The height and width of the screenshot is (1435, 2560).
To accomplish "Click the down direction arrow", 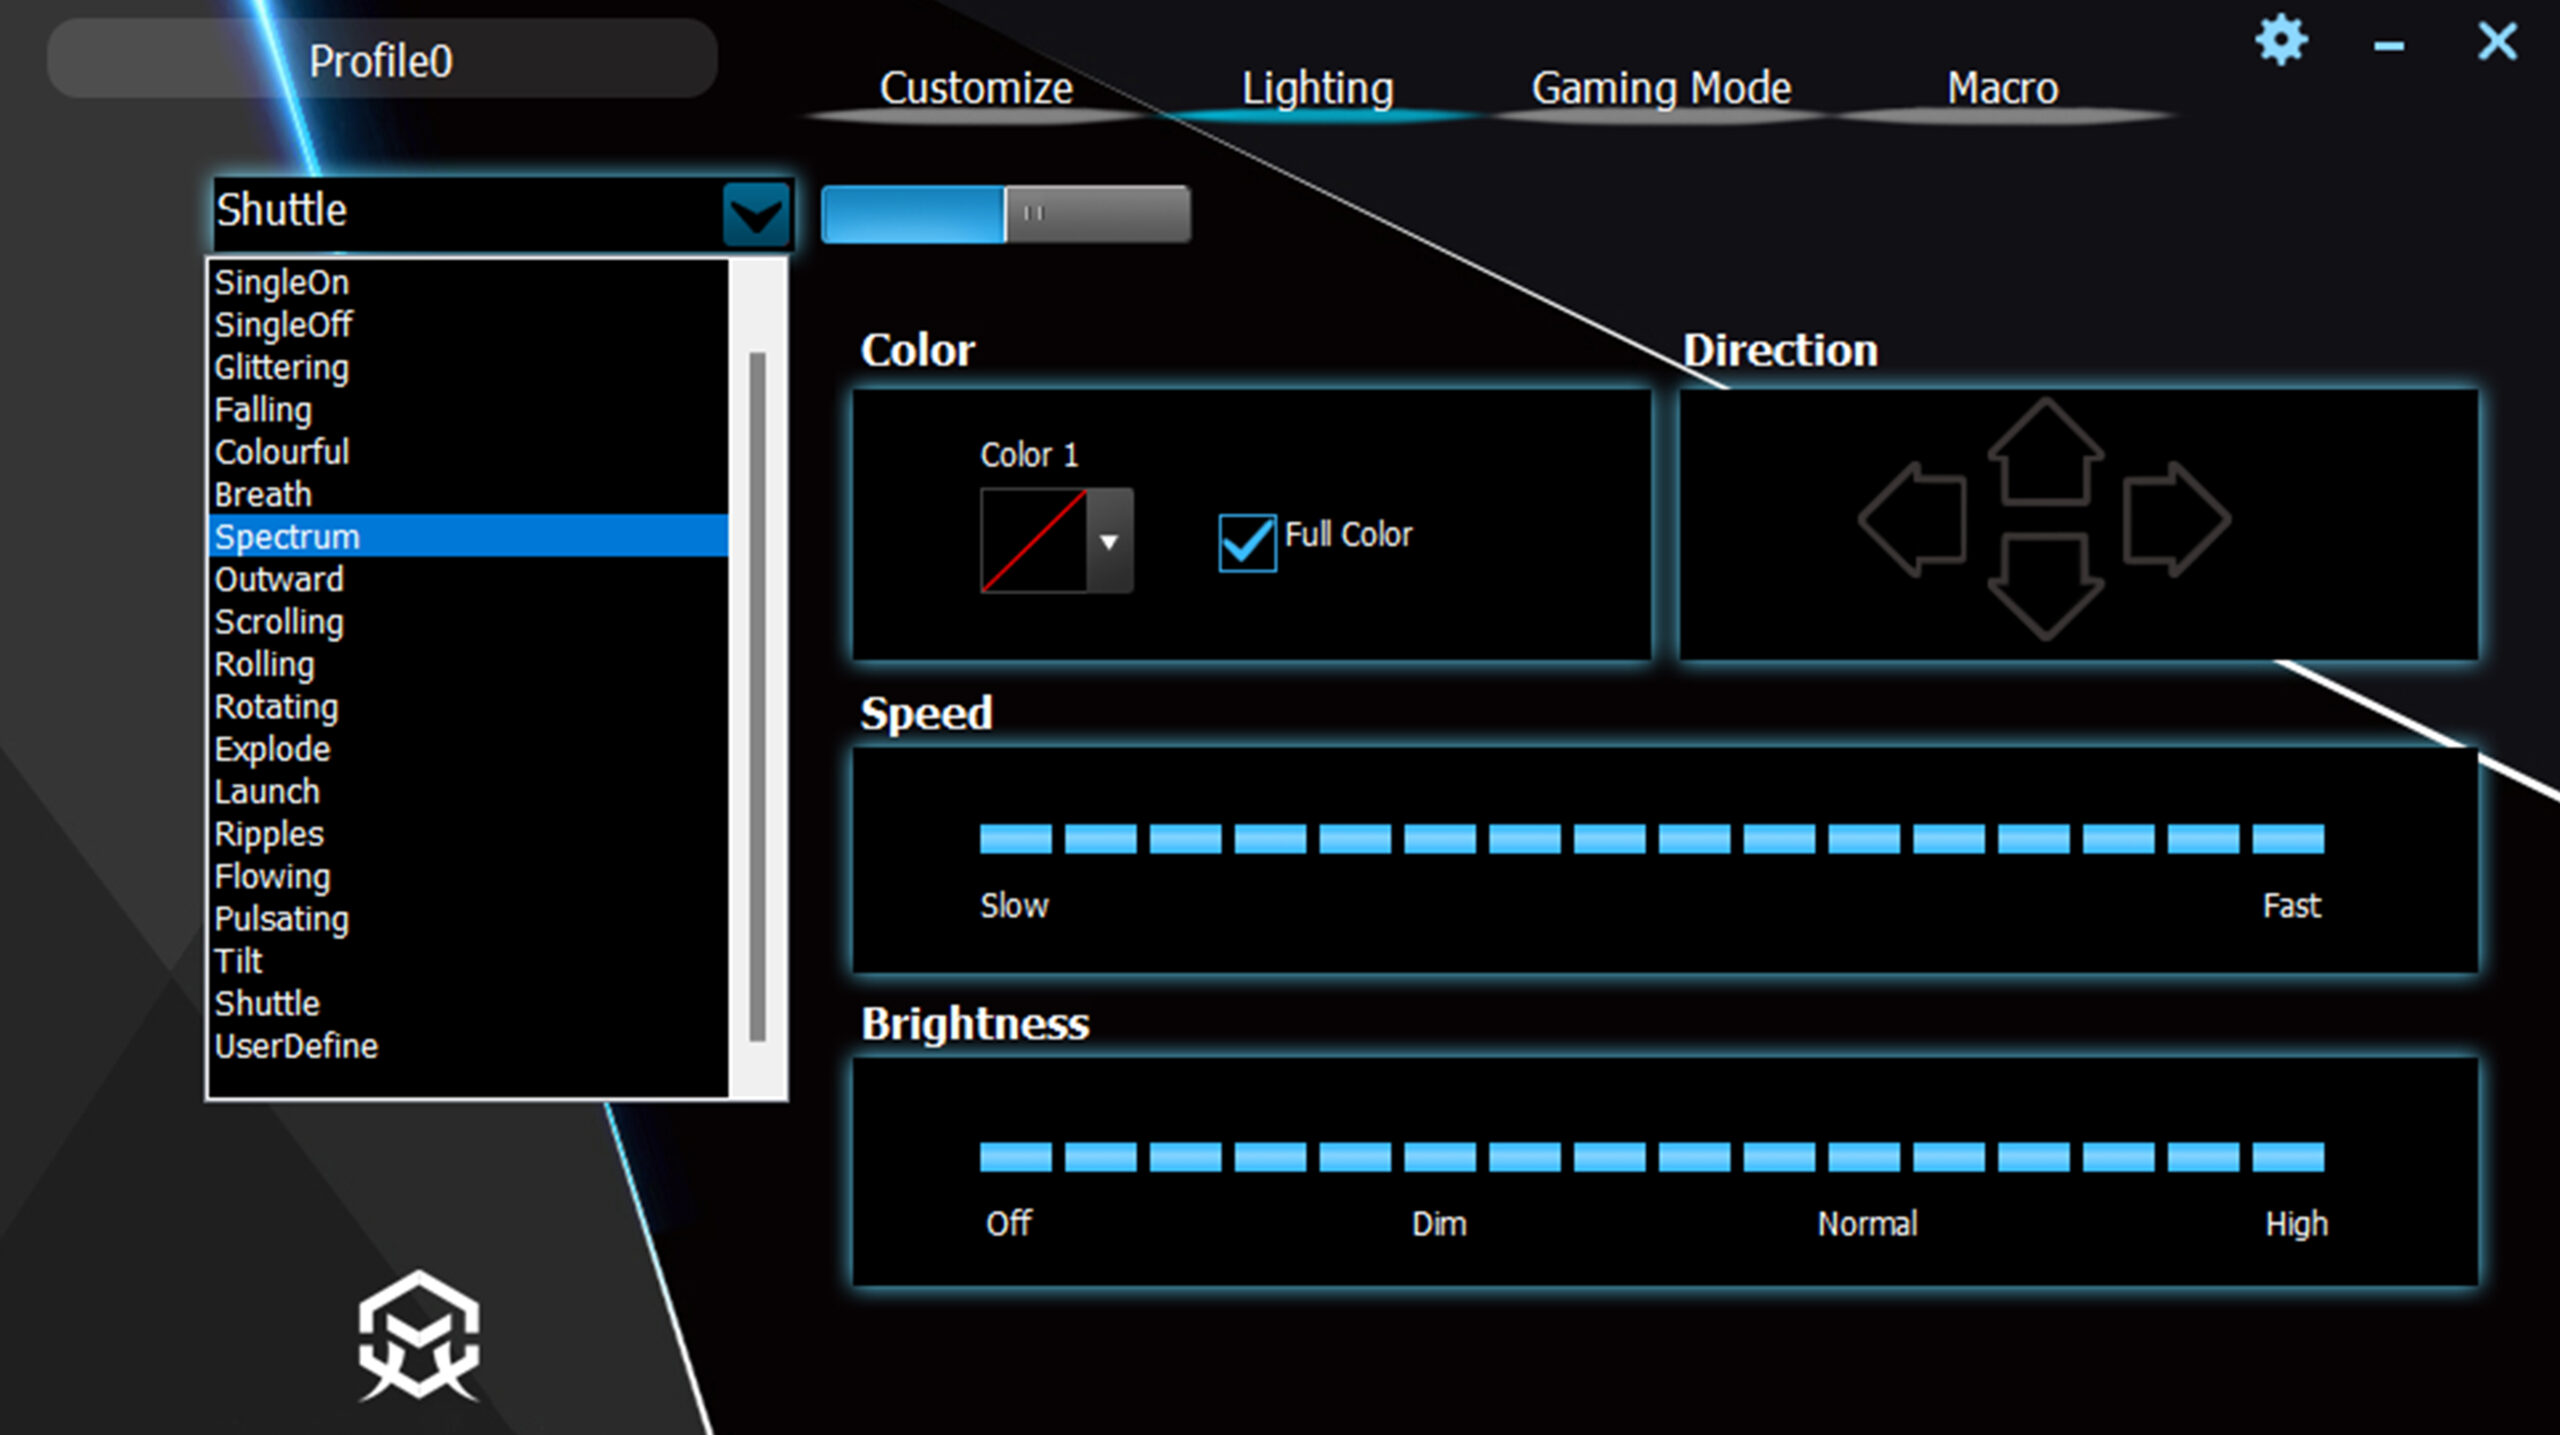I will click(x=2045, y=587).
